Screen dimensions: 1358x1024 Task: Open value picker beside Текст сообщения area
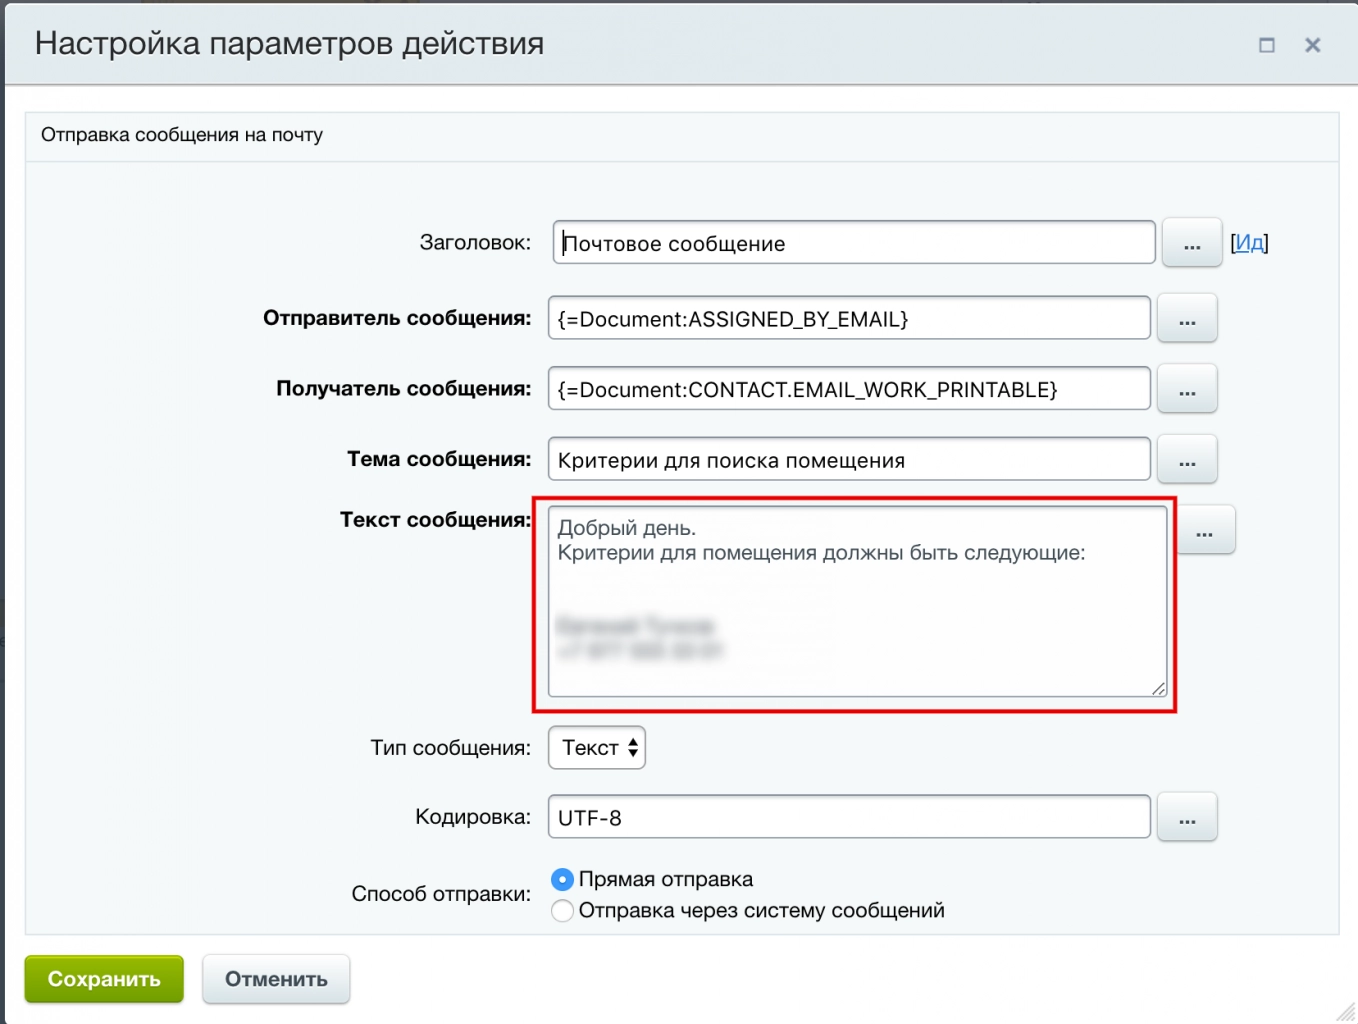(1204, 530)
